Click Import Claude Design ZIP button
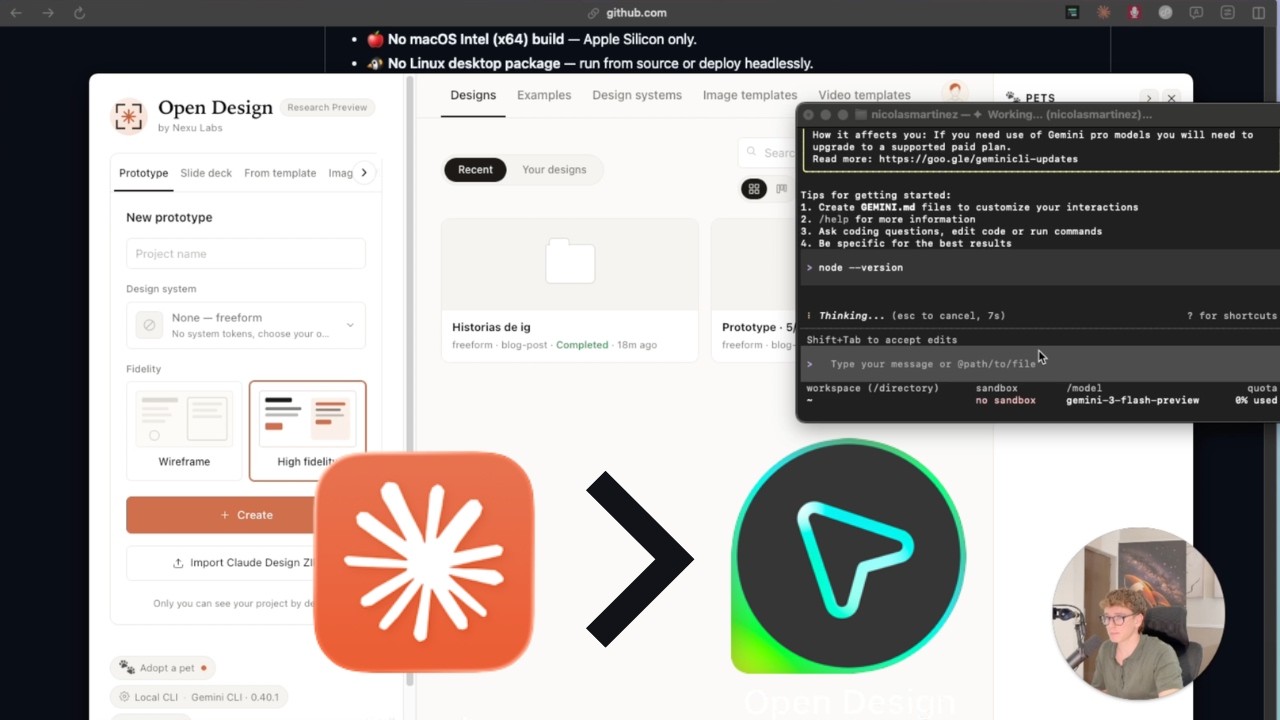Screen dimensions: 1280x720 pos(246,563)
